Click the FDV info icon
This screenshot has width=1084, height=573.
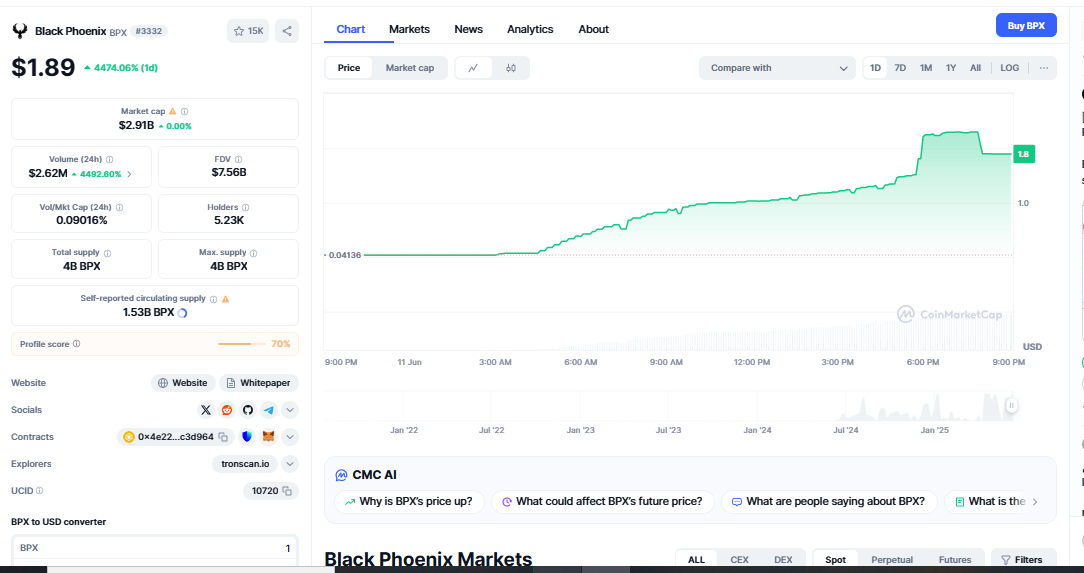[239, 160]
